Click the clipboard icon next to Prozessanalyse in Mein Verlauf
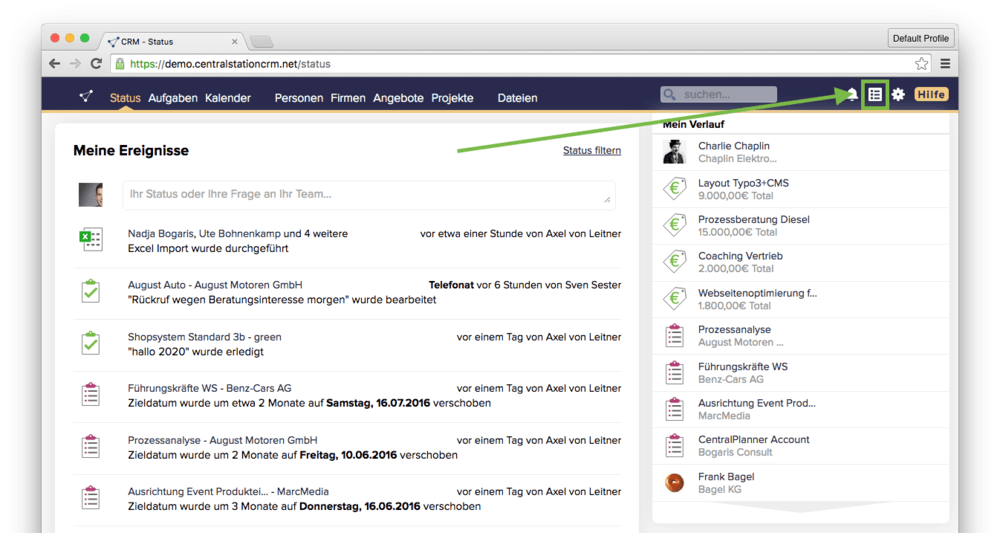This screenshot has width=1000, height=533. [674, 336]
